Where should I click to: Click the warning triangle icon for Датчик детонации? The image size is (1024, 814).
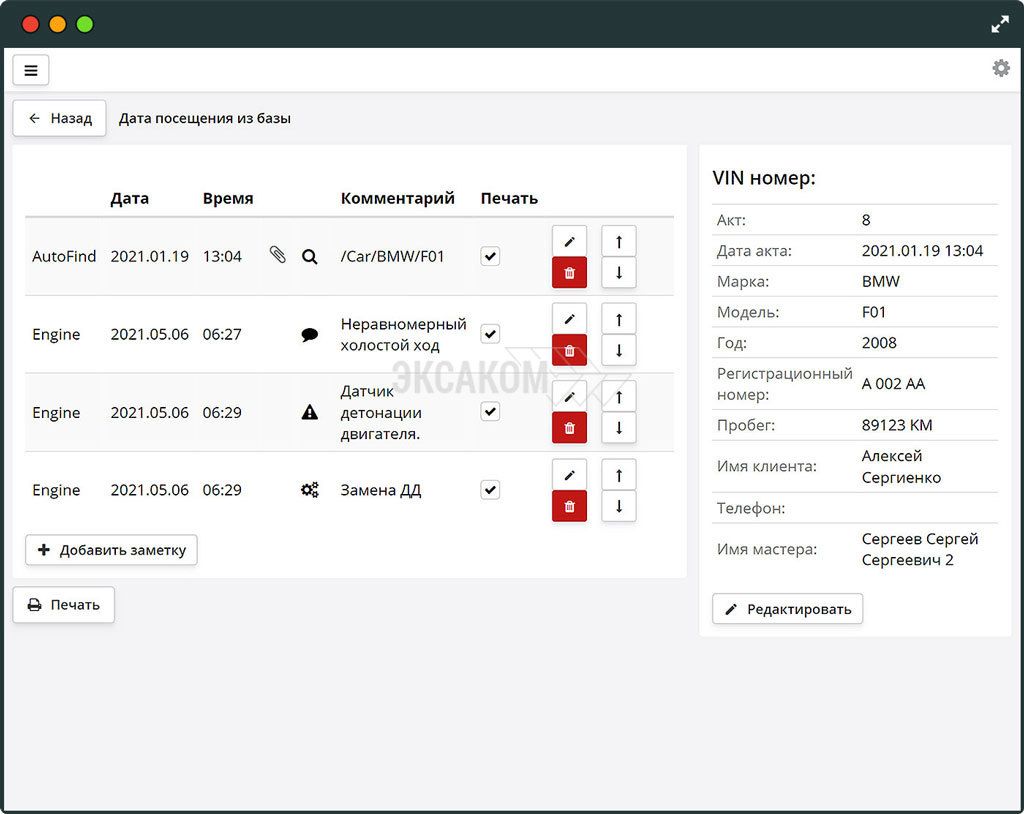(310, 412)
